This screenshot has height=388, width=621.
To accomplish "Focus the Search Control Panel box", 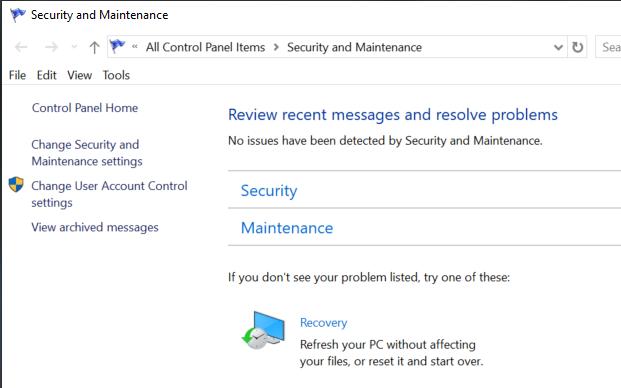I will click(x=608, y=47).
